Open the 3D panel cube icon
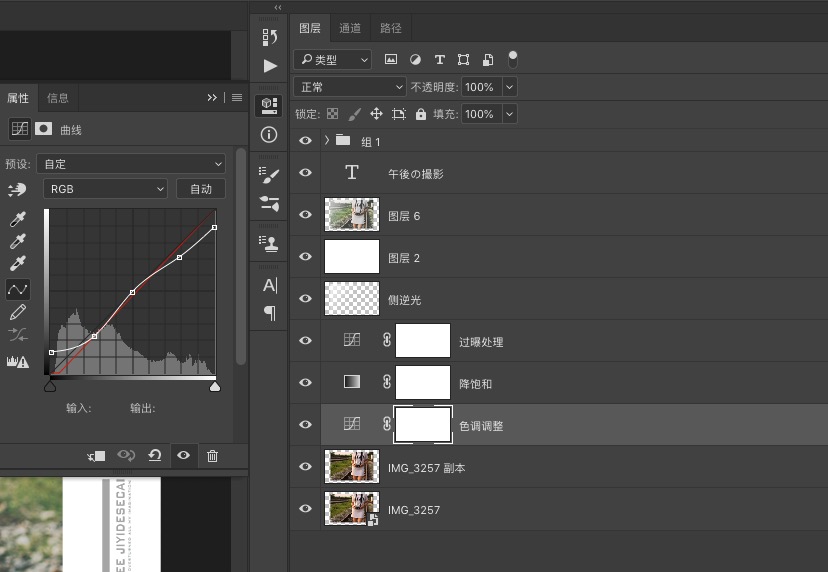Screen dimensions: 828x572 point(269,104)
